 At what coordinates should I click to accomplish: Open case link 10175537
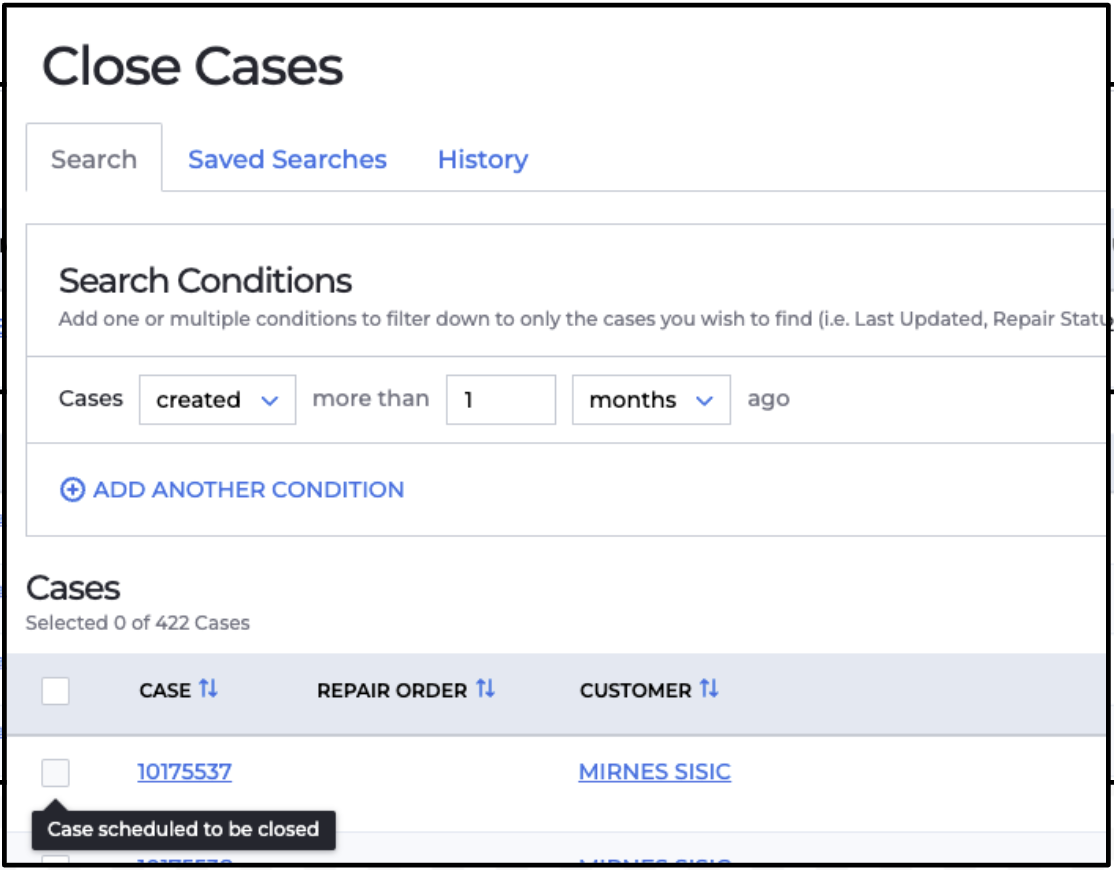[185, 771]
